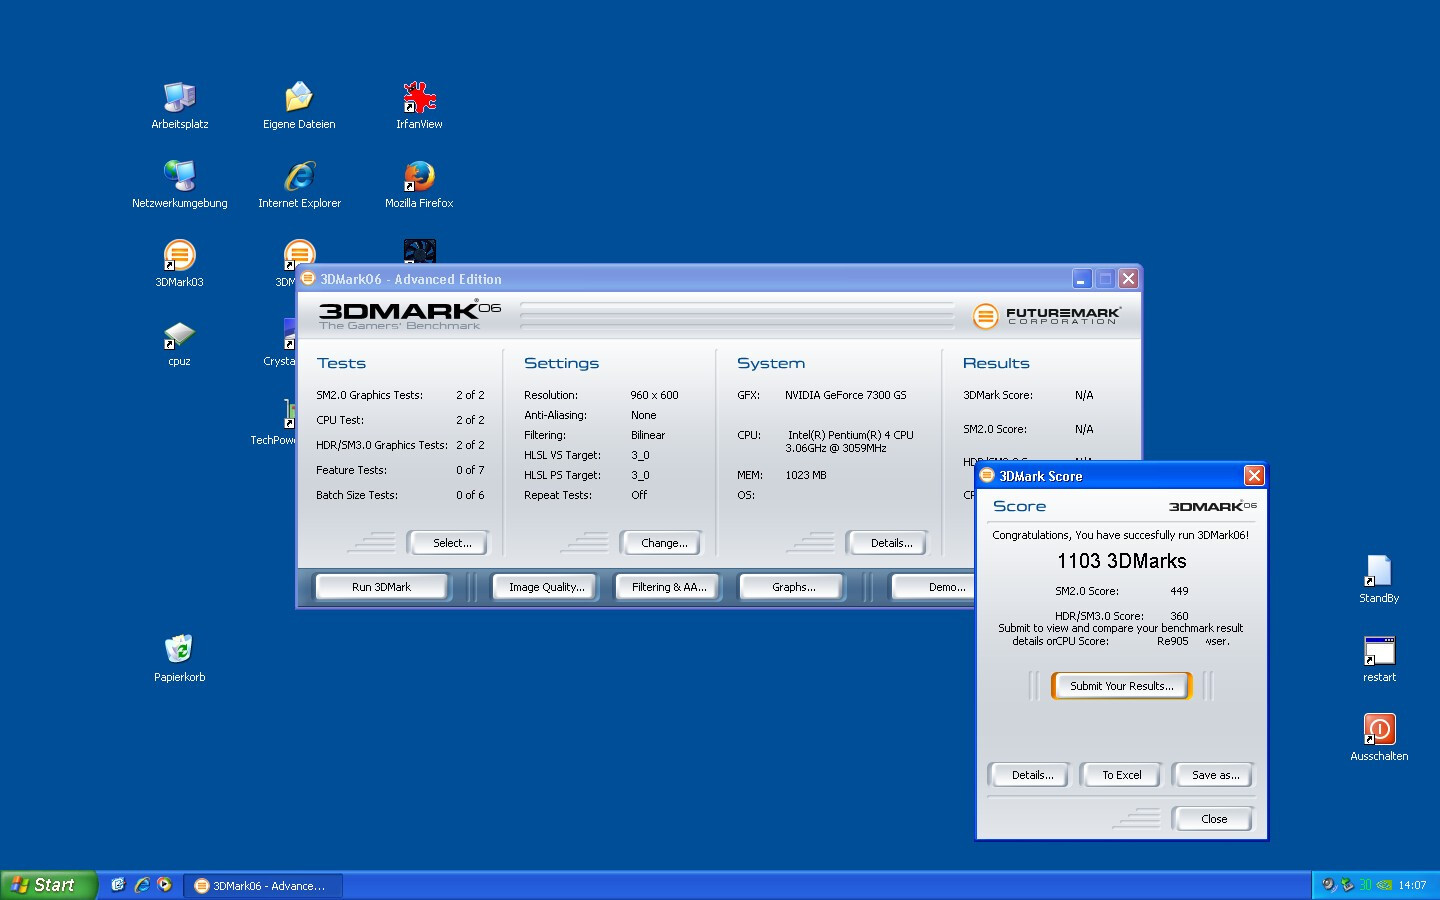Open the Papierkorb recycle bin
1440x900 pixels.
point(180,658)
